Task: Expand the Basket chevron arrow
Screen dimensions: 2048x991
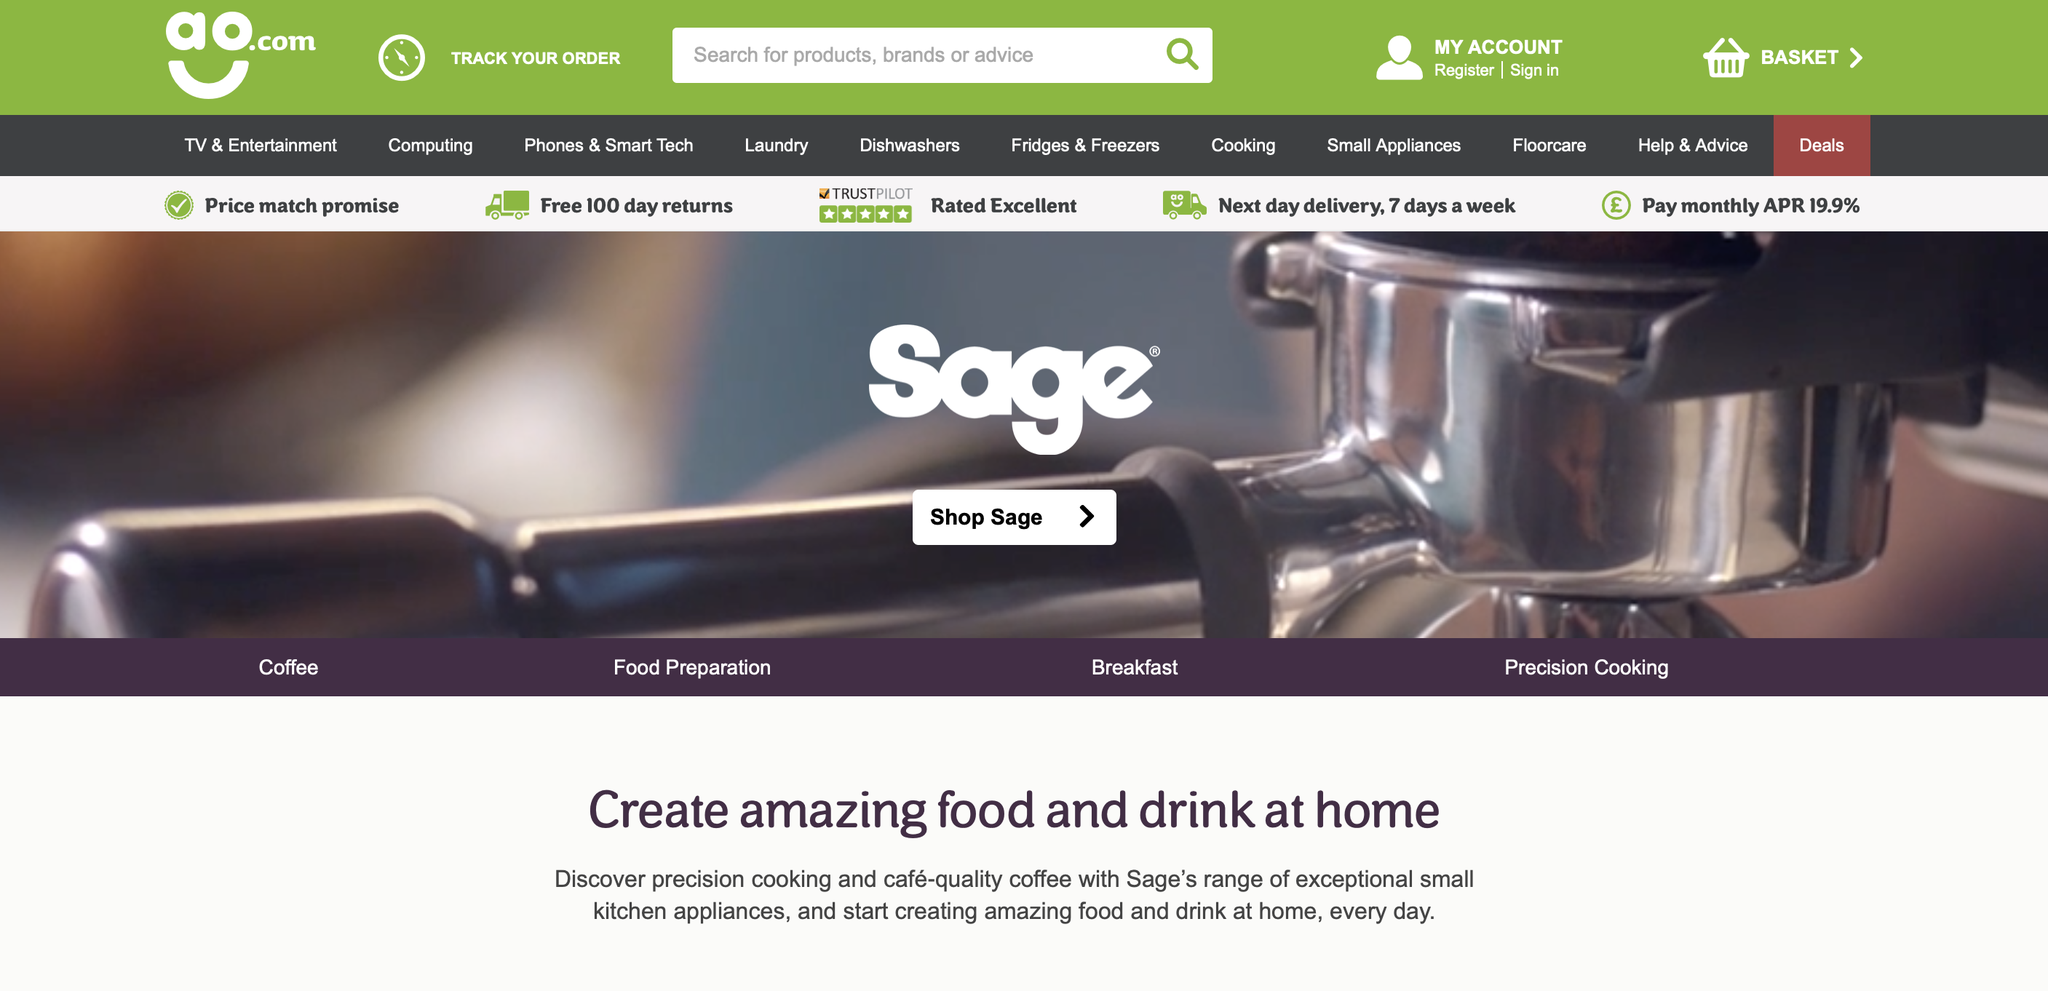Action: click(x=1856, y=58)
